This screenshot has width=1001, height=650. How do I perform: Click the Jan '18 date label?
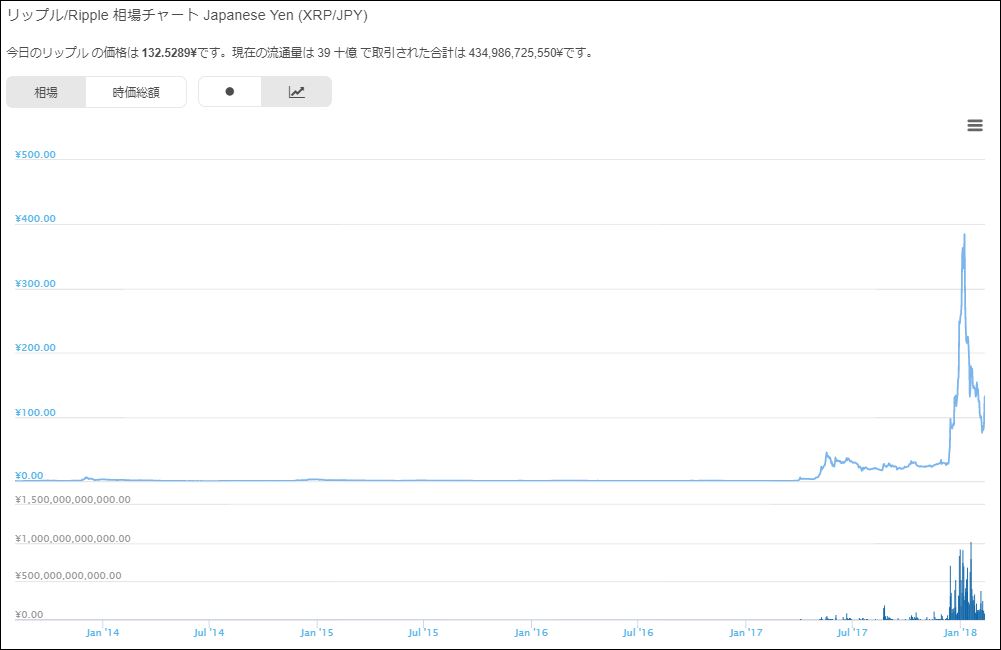960,632
